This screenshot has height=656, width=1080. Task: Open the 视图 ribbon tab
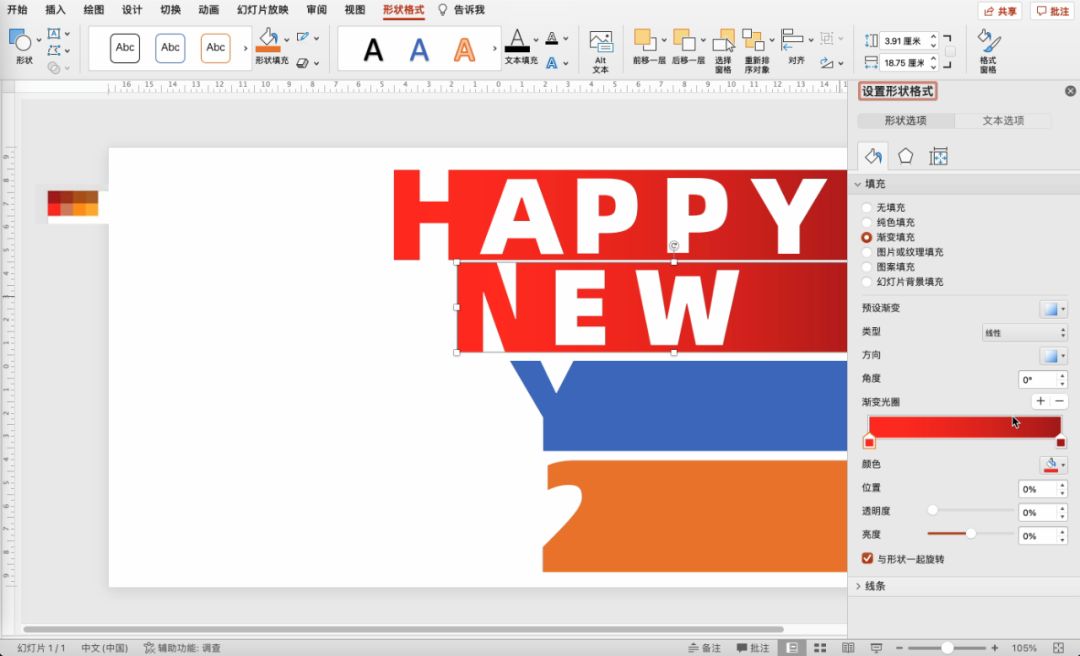pos(355,10)
